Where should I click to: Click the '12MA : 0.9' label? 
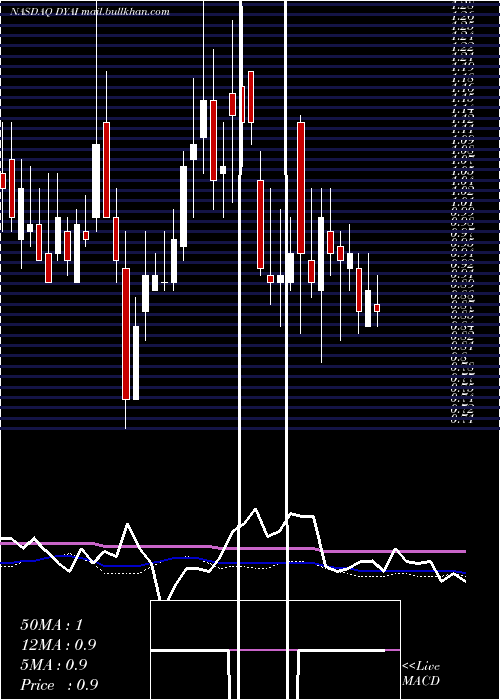click(58, 645)
